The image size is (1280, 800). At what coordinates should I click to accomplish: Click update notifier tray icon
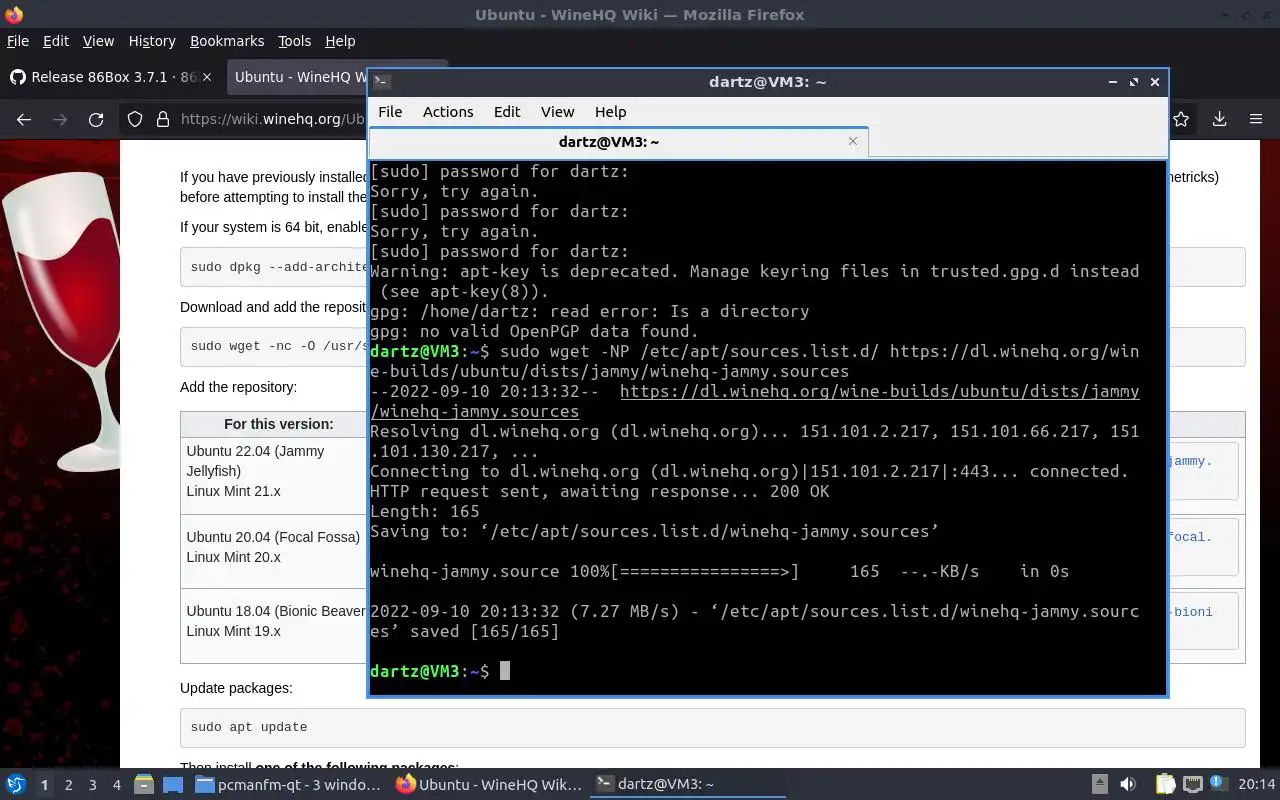coord(1219,784)
